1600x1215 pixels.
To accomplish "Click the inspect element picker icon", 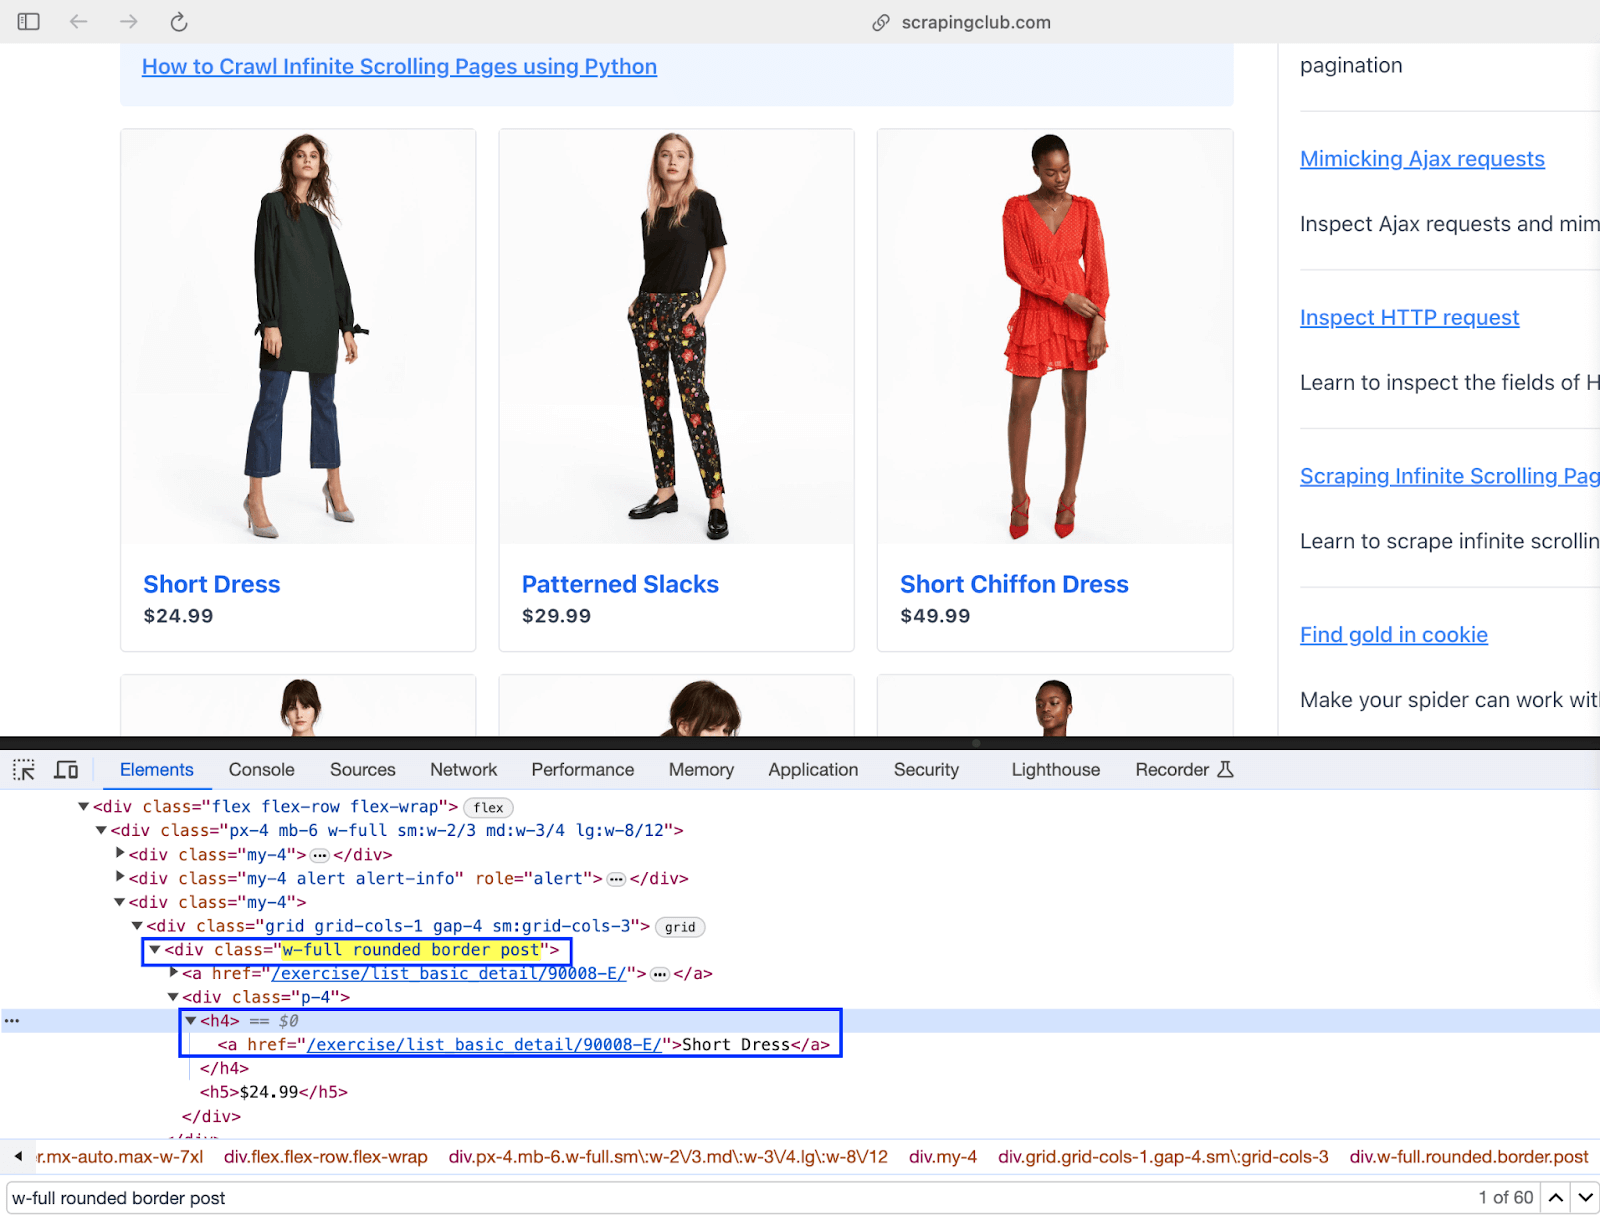I will [24, 770].
